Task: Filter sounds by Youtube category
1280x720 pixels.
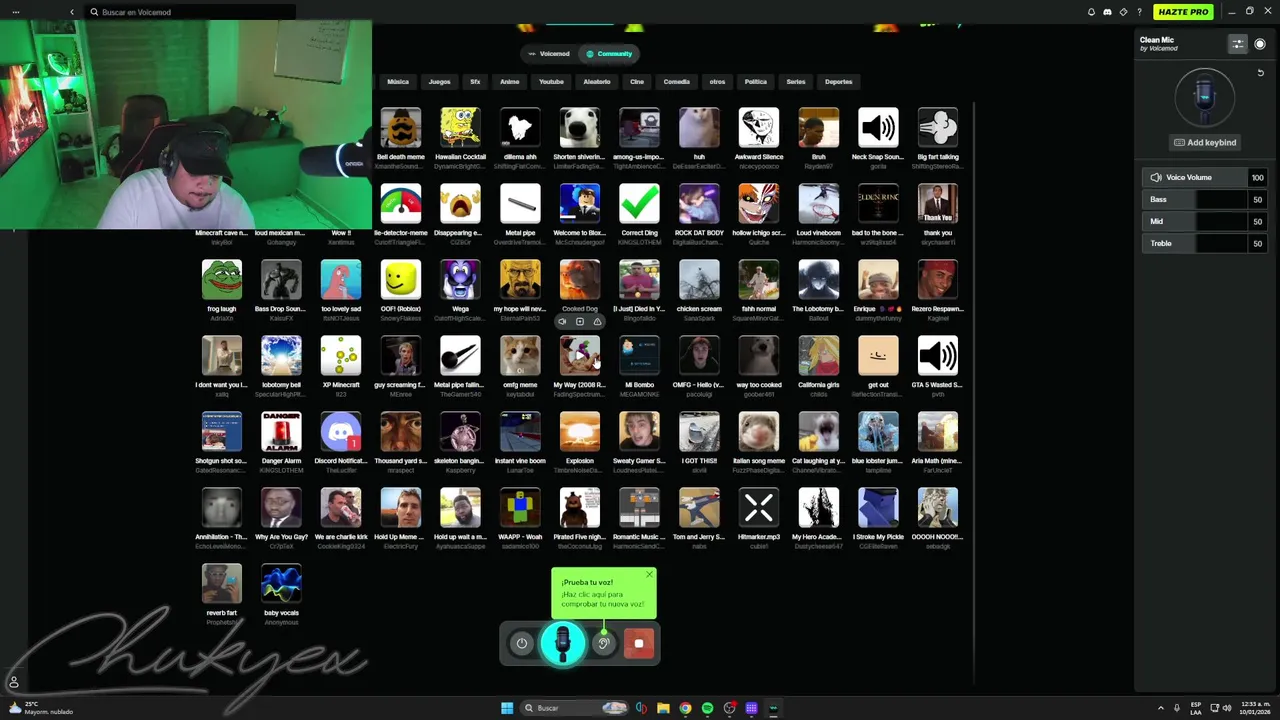Action: click(x=551, y=82)
